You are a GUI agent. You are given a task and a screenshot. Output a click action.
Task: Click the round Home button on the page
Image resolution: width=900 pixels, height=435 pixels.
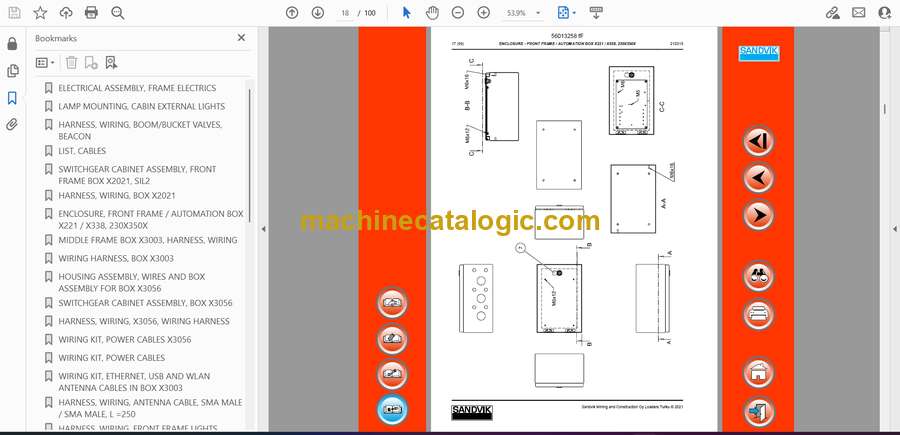tap(758, 372)
